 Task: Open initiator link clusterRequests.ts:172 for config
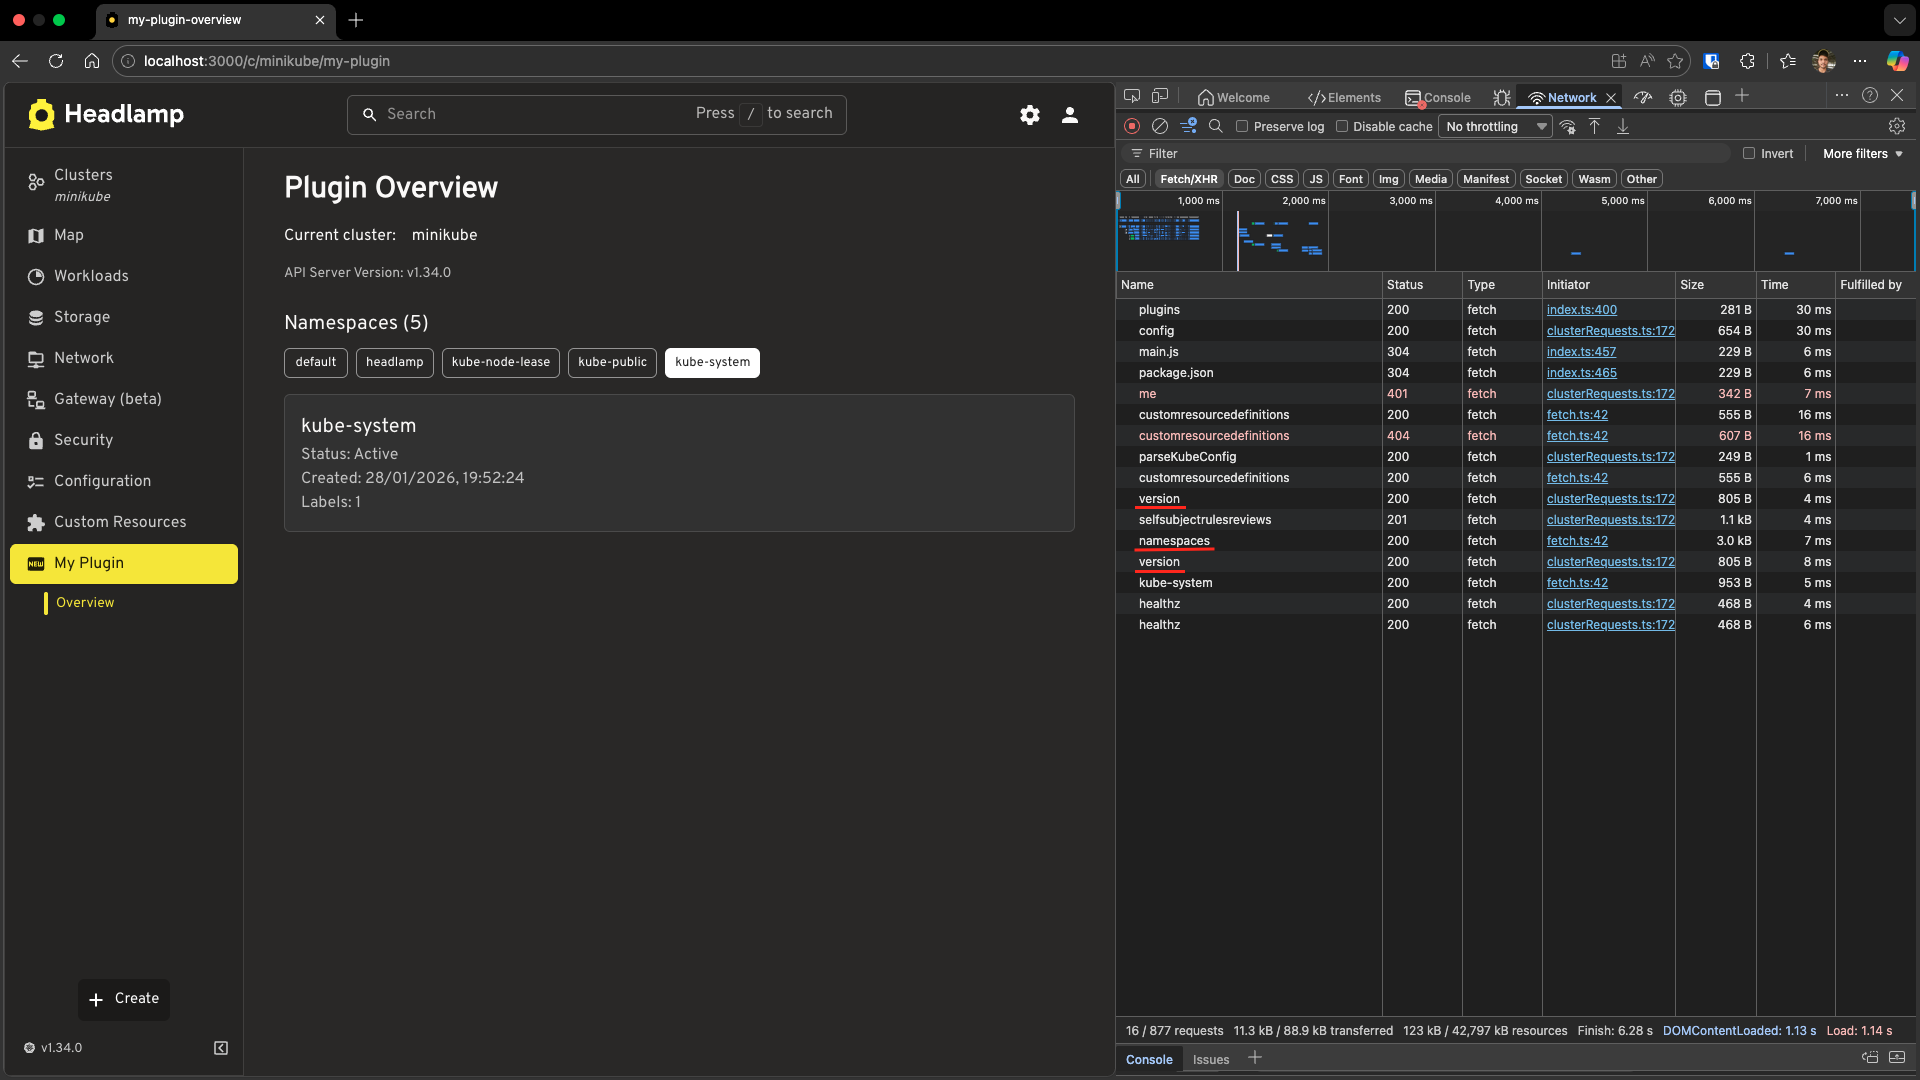click(1610, 331)
